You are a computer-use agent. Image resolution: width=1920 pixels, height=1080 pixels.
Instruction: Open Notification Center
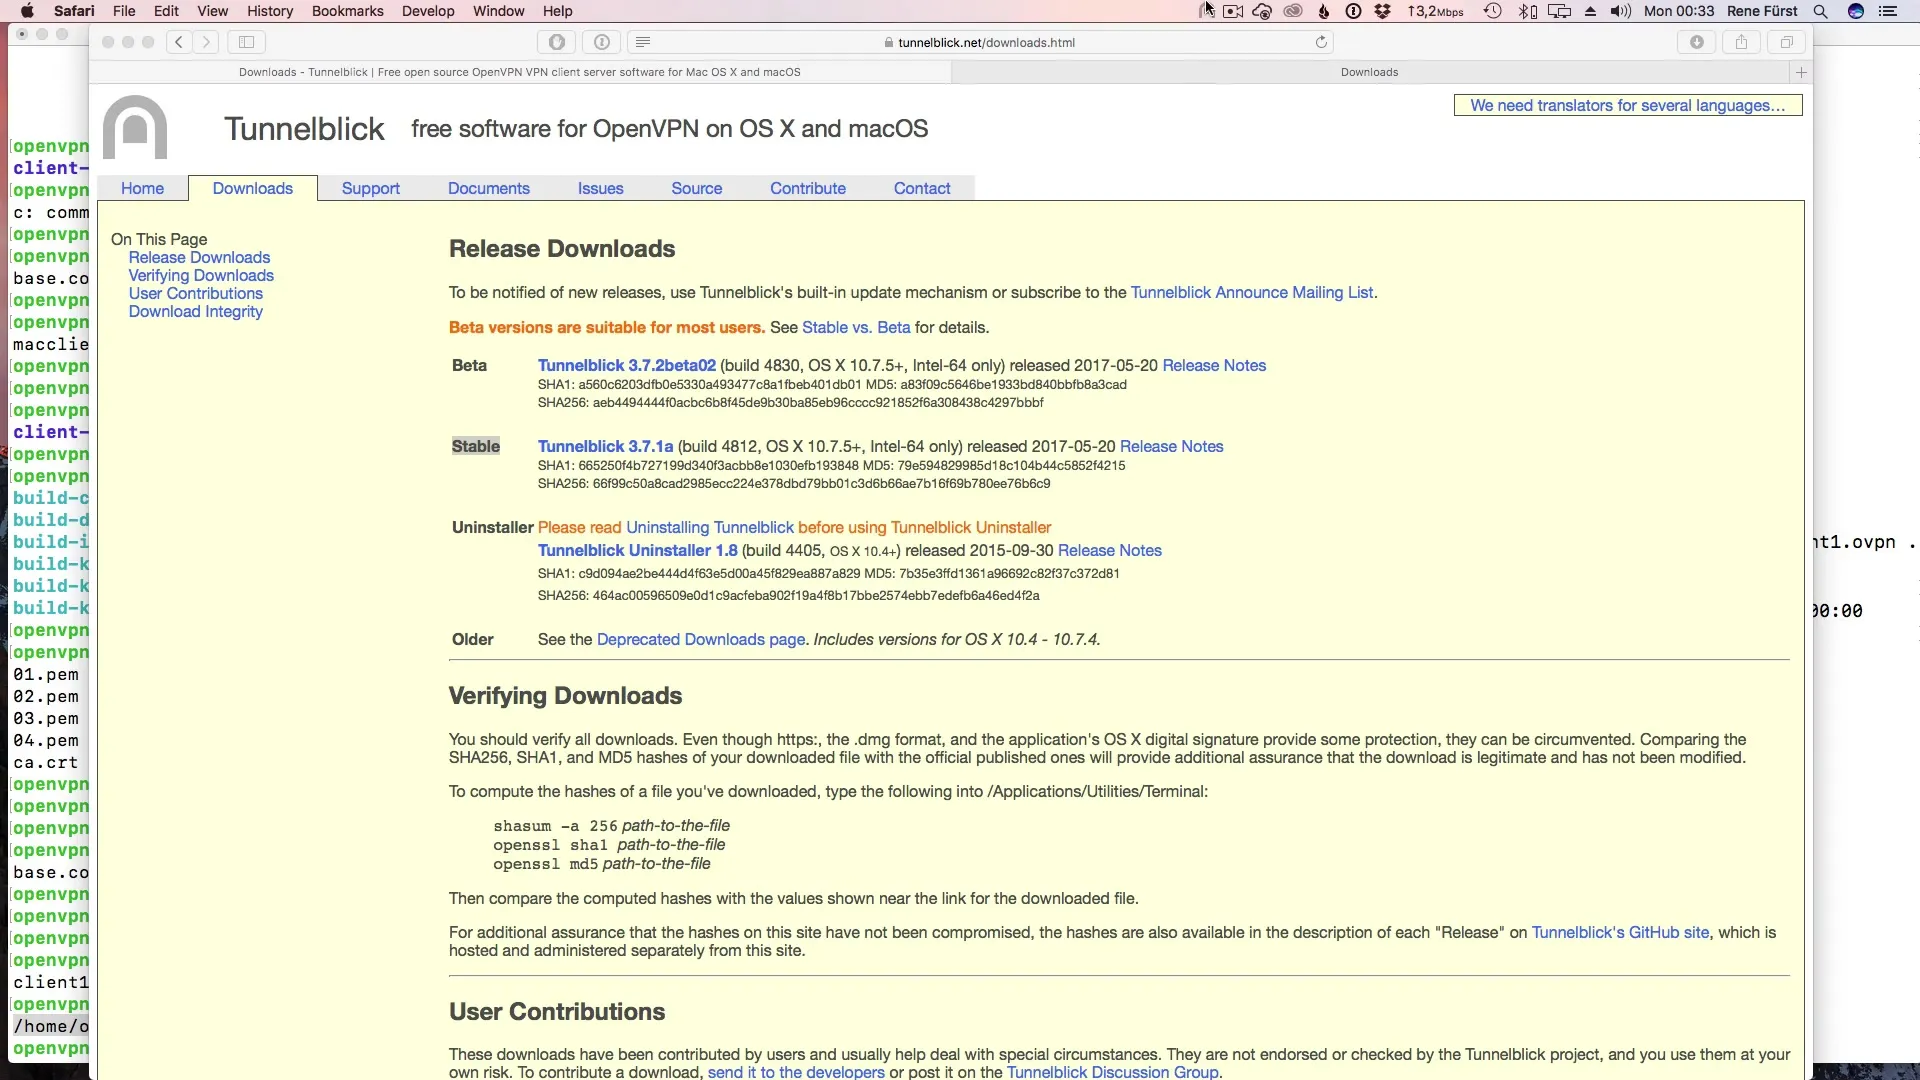[1888, 11]
